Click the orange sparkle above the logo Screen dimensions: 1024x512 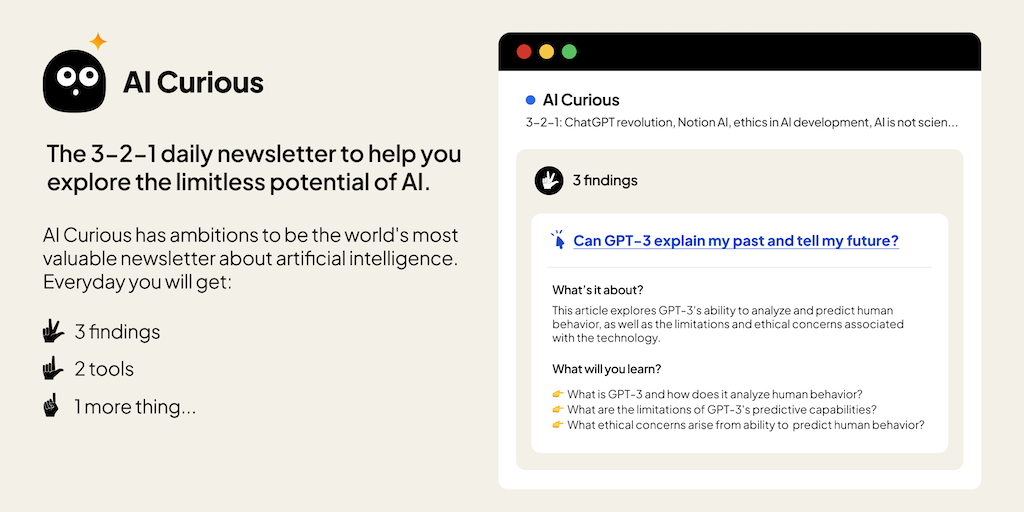98,42
